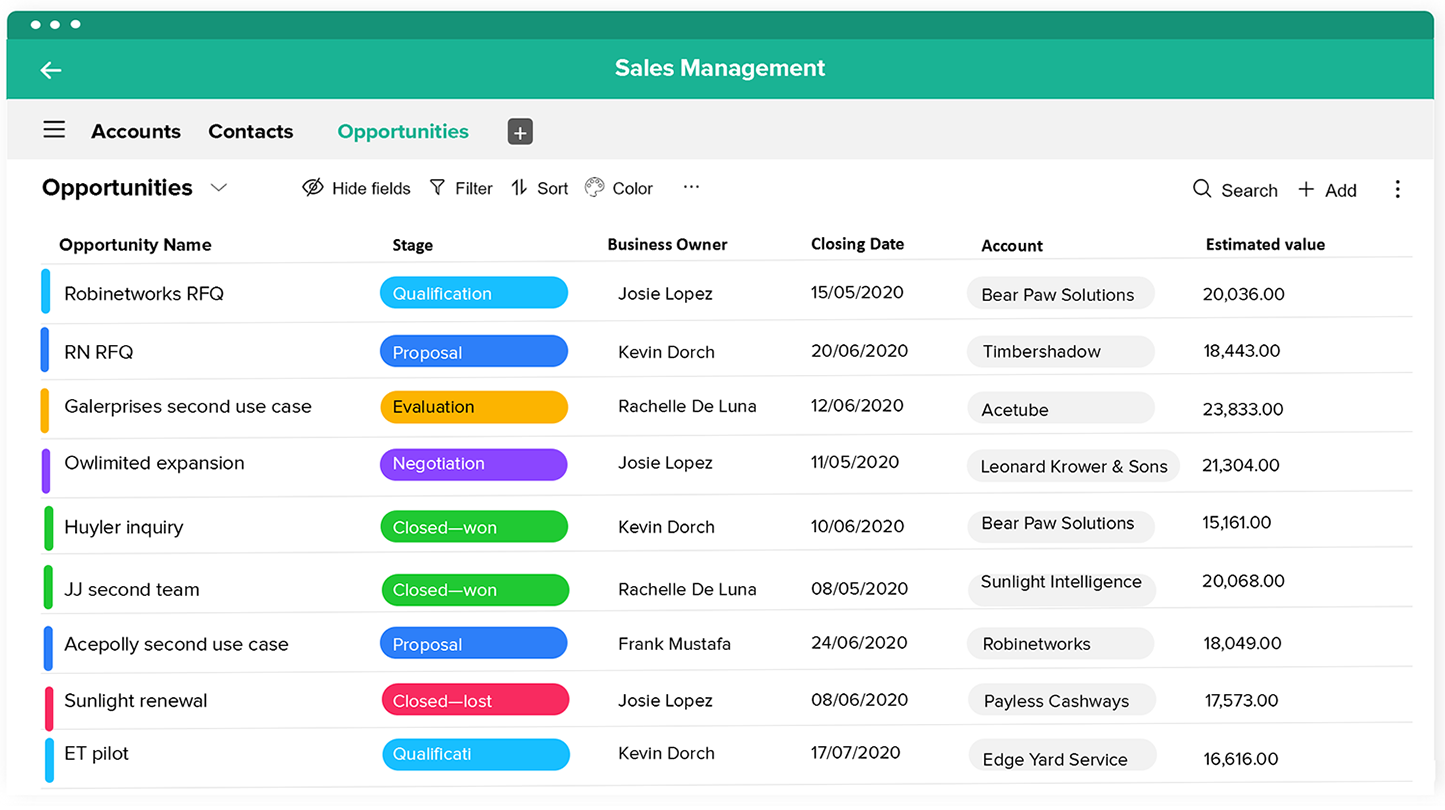This screenshot has width=1445, height=810.
Task: Click the Timbershadow account chip
Action: pos(1060,351)
